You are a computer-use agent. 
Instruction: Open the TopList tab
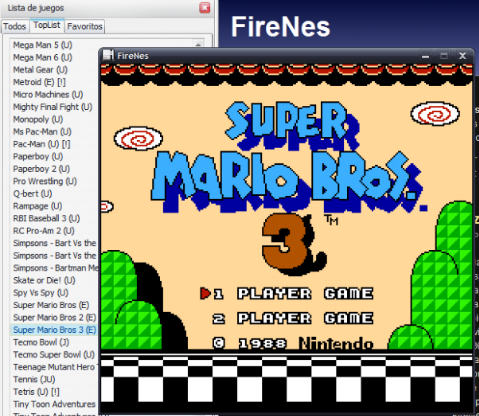point(47,25)
